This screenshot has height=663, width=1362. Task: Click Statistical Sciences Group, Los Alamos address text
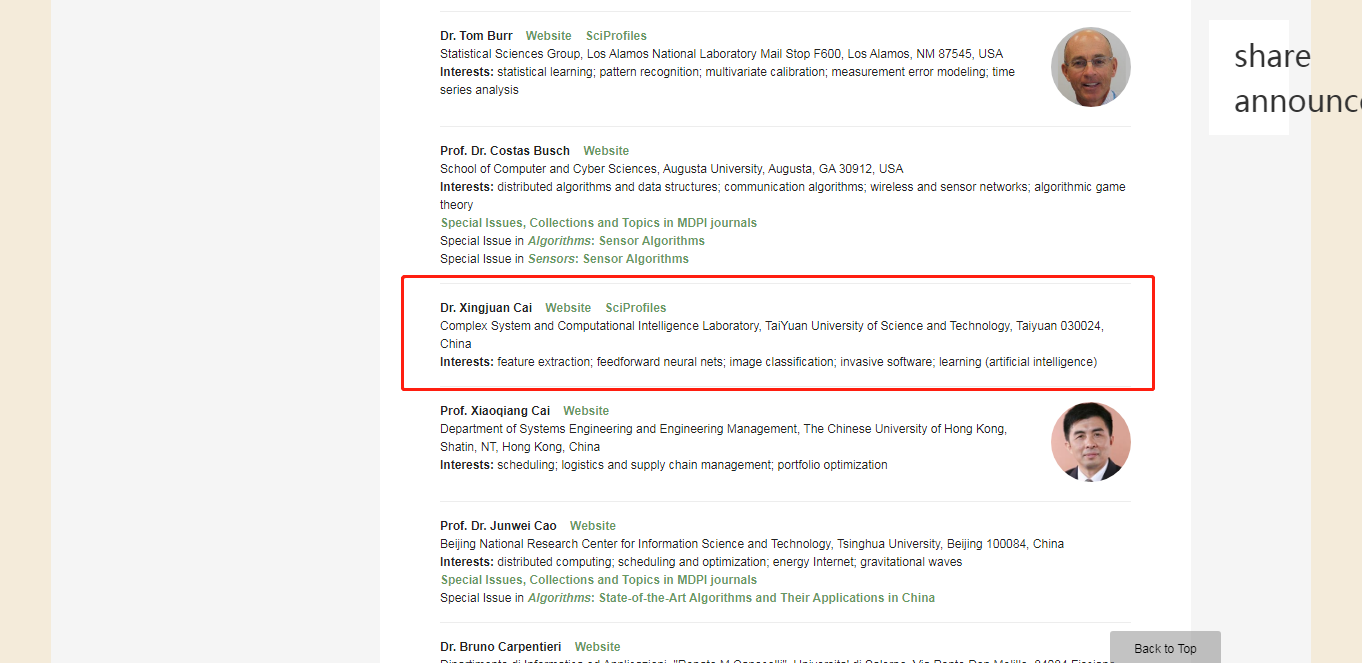[x=721, y=54]
